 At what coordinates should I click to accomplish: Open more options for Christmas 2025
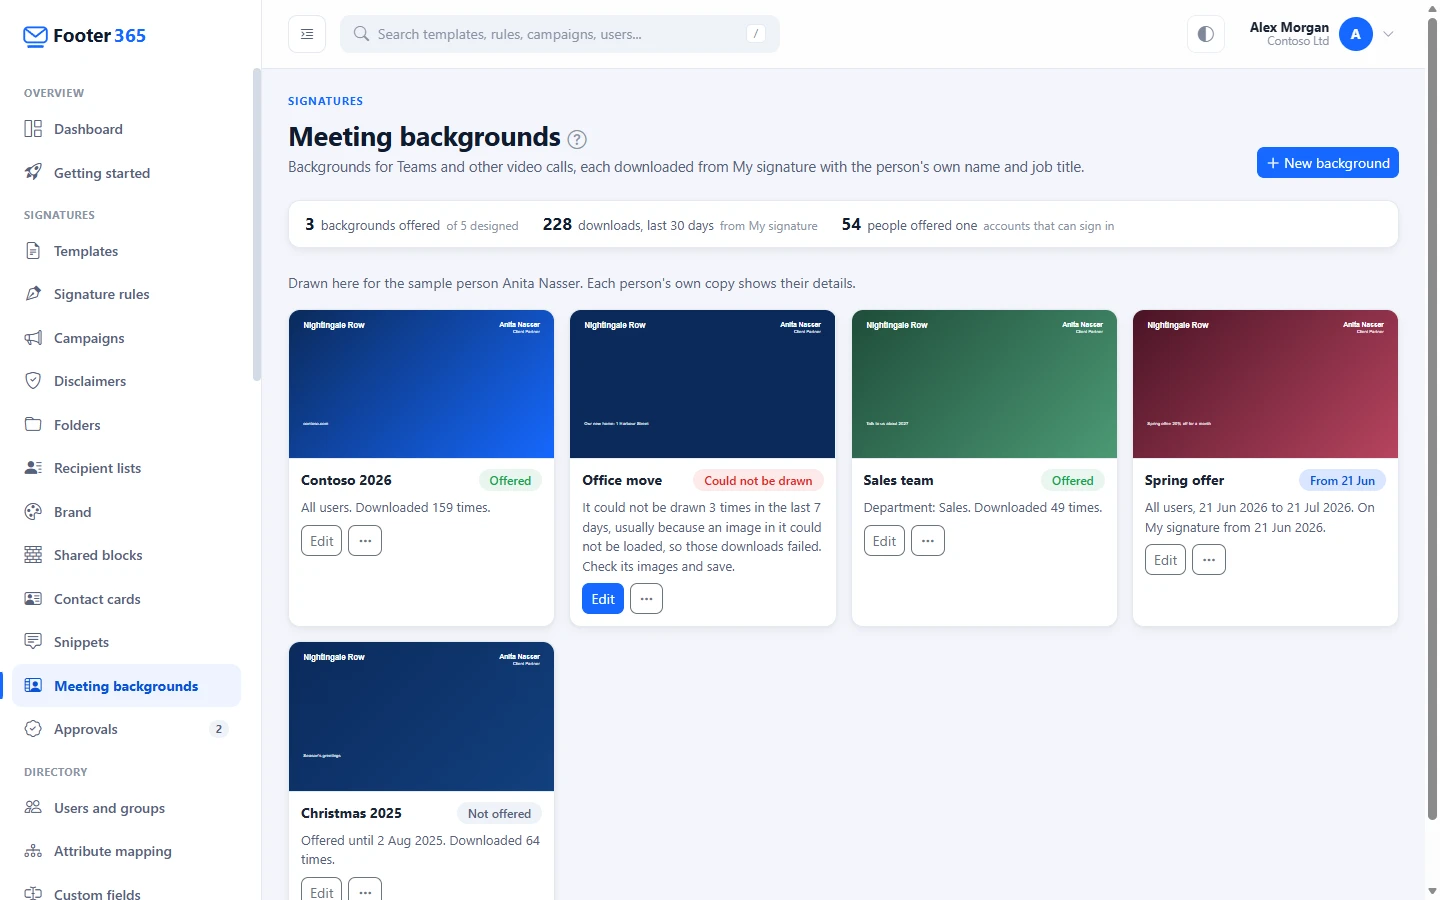[x=365, y=888]
